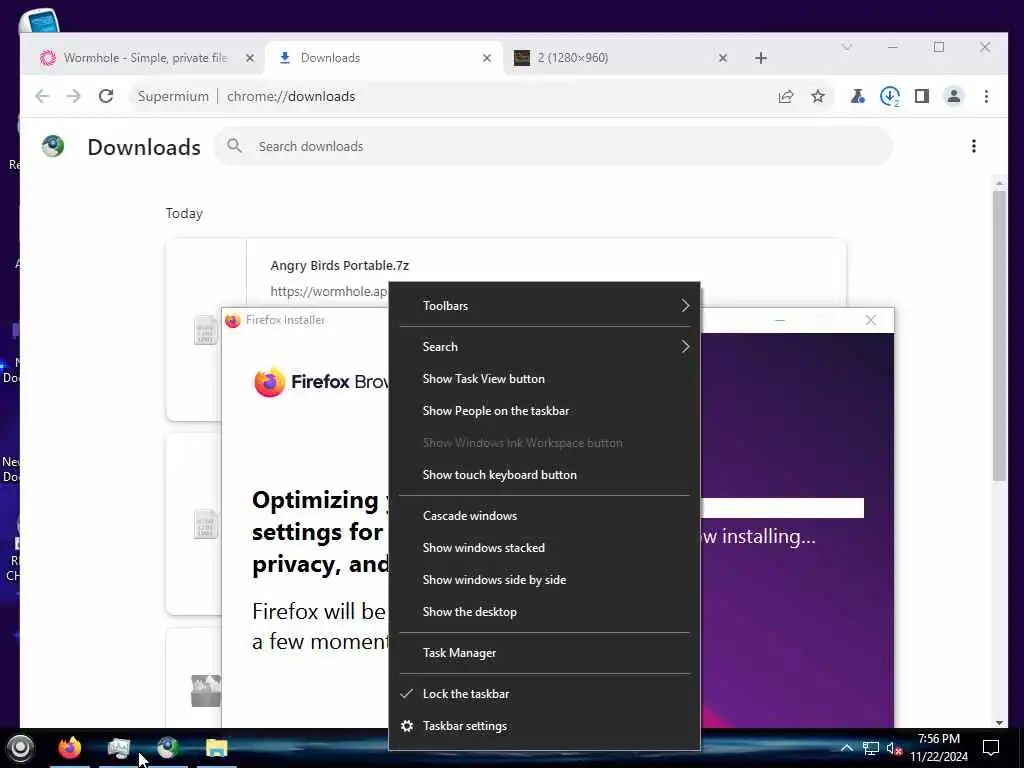This screenshot has width=1024, height=768.
Task: Open Supermium browser taskbar icon
Action: [168, 748]
